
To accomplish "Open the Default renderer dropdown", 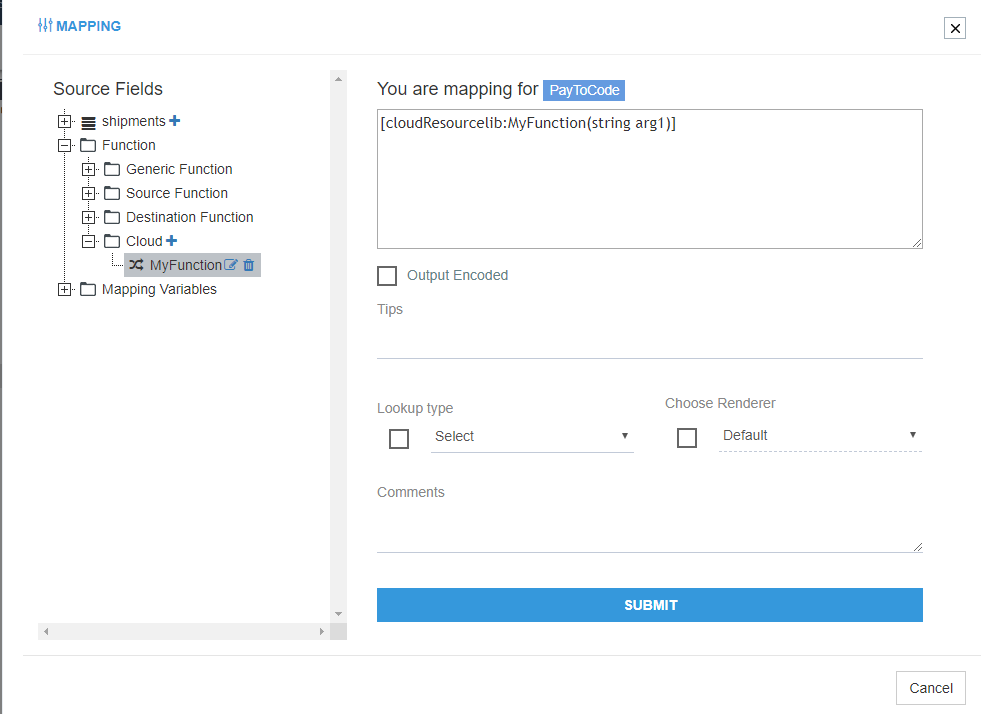I will [x=818, y=435].
